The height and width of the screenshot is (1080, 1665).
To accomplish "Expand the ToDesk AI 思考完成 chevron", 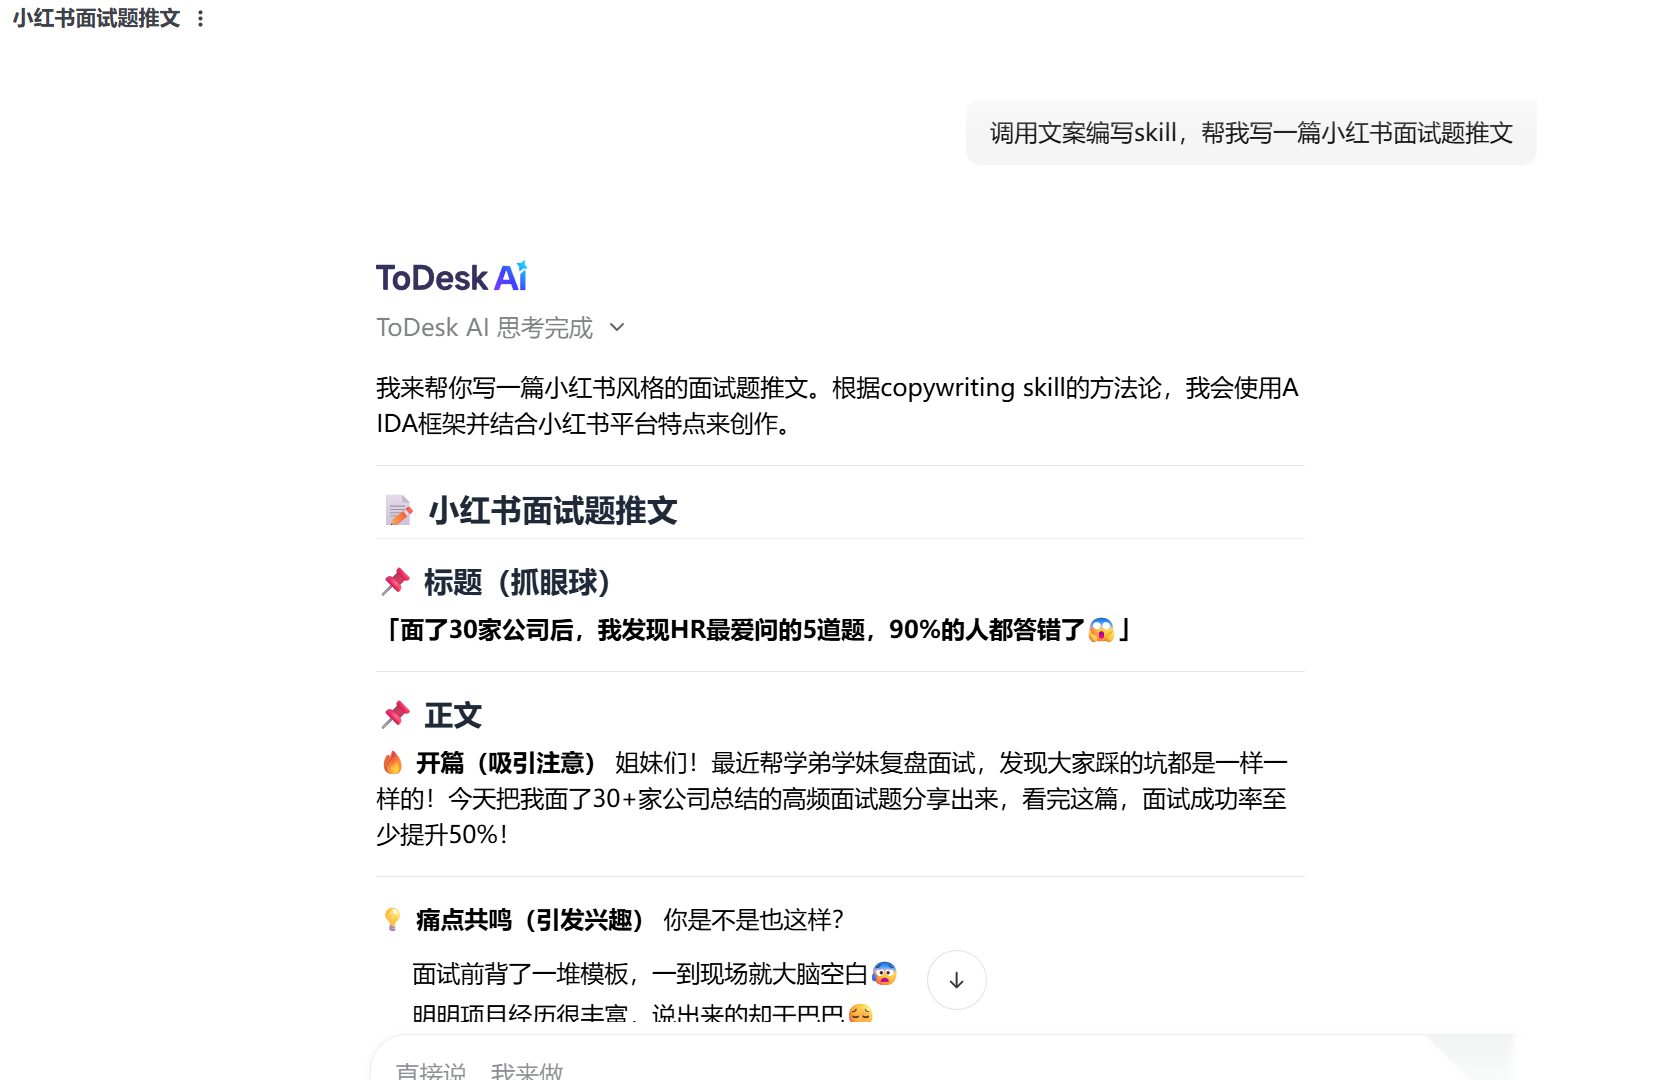I will pyautogui.click(x=617, y=327).
